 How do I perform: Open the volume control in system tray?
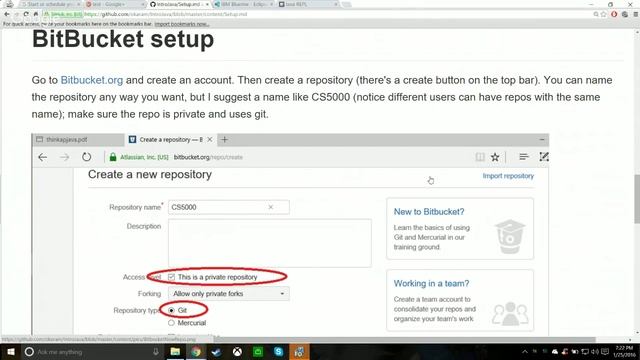(595, 351)
